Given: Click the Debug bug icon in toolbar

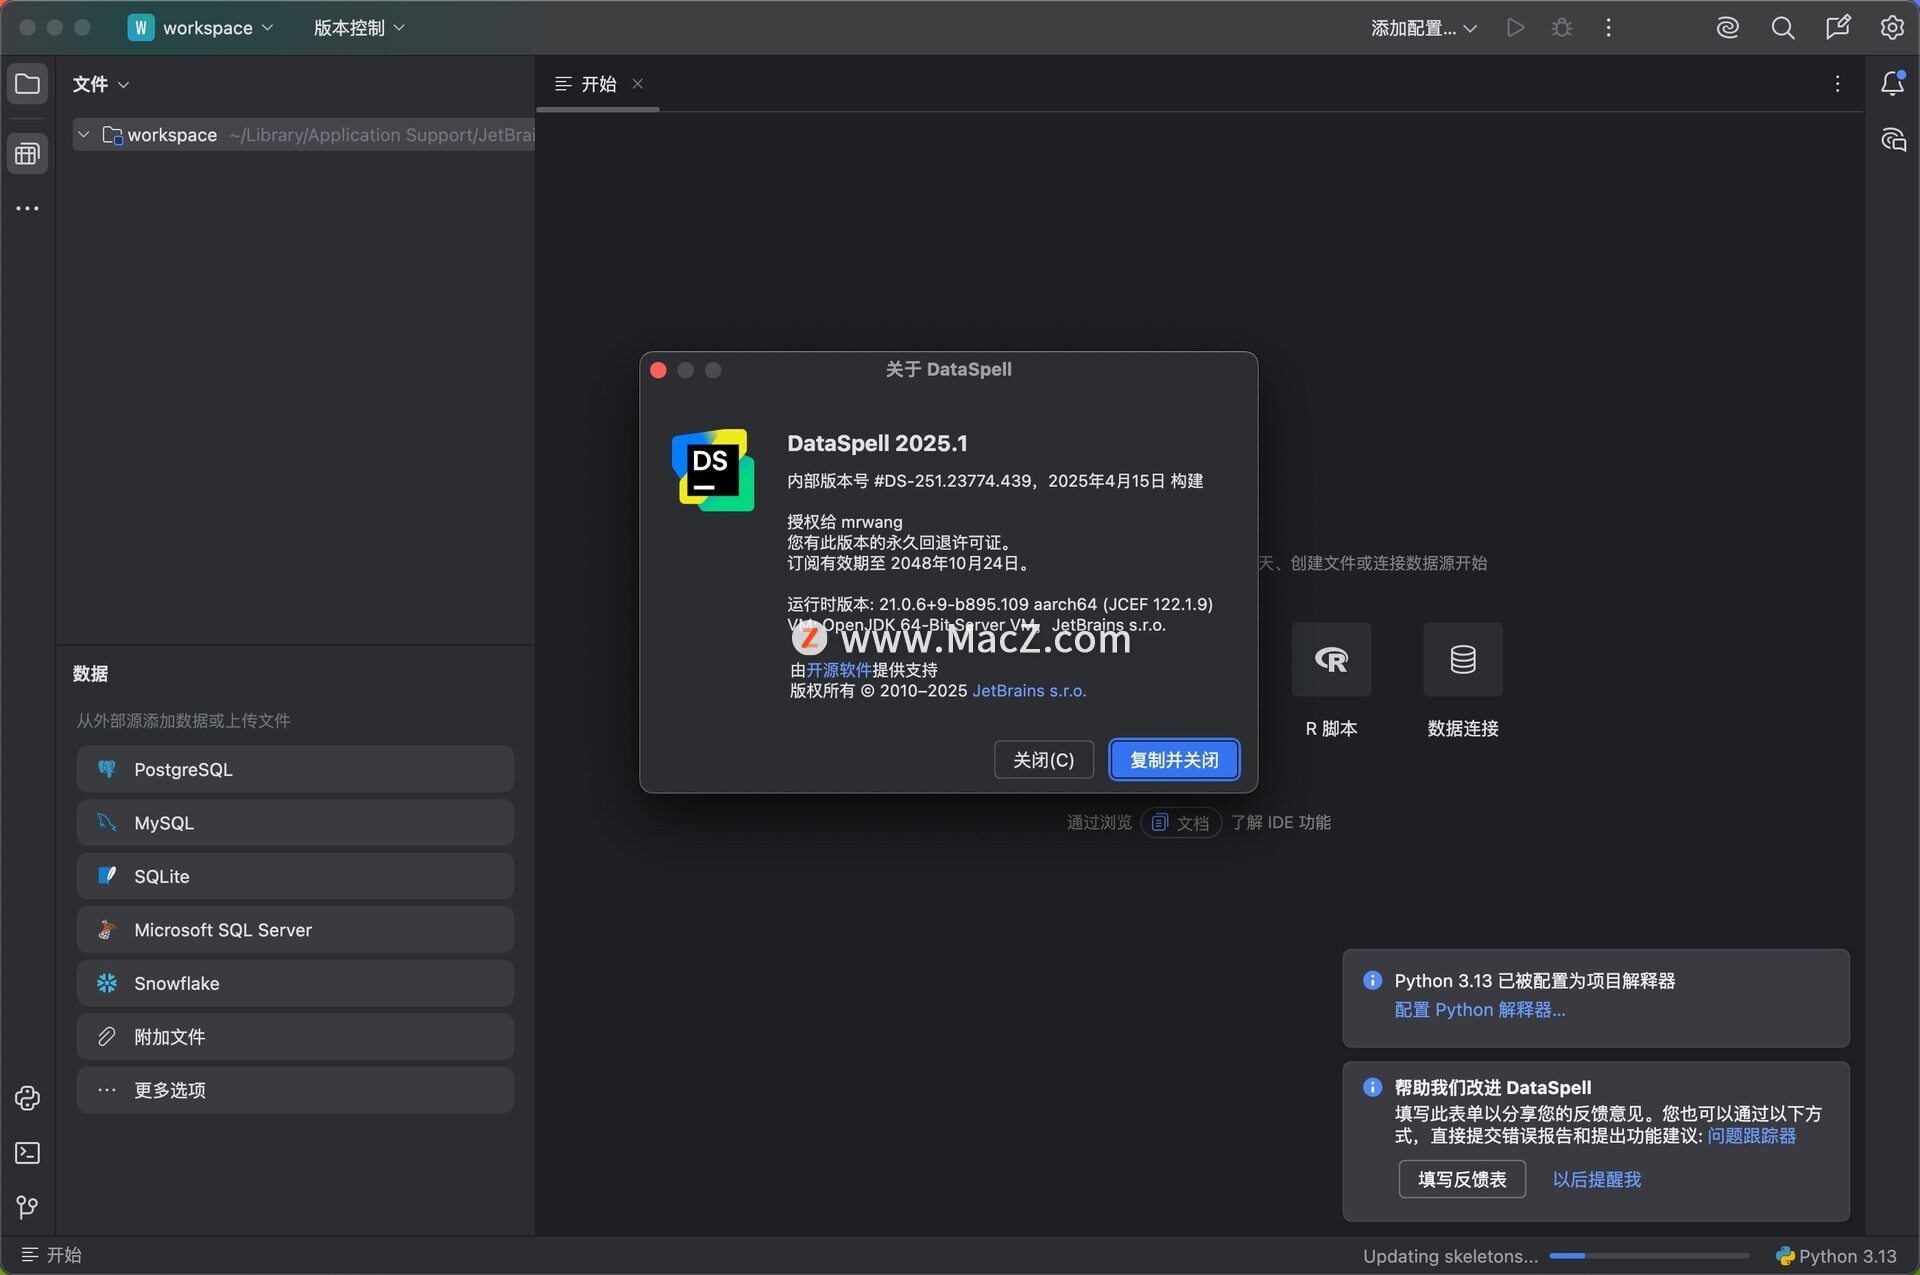Looking at the screenshot, I should pos(1562,28).
